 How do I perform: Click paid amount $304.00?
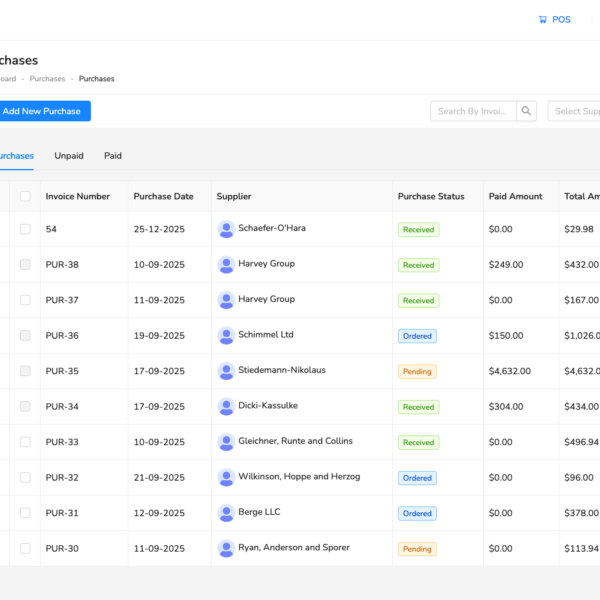(x=506, y=407)
